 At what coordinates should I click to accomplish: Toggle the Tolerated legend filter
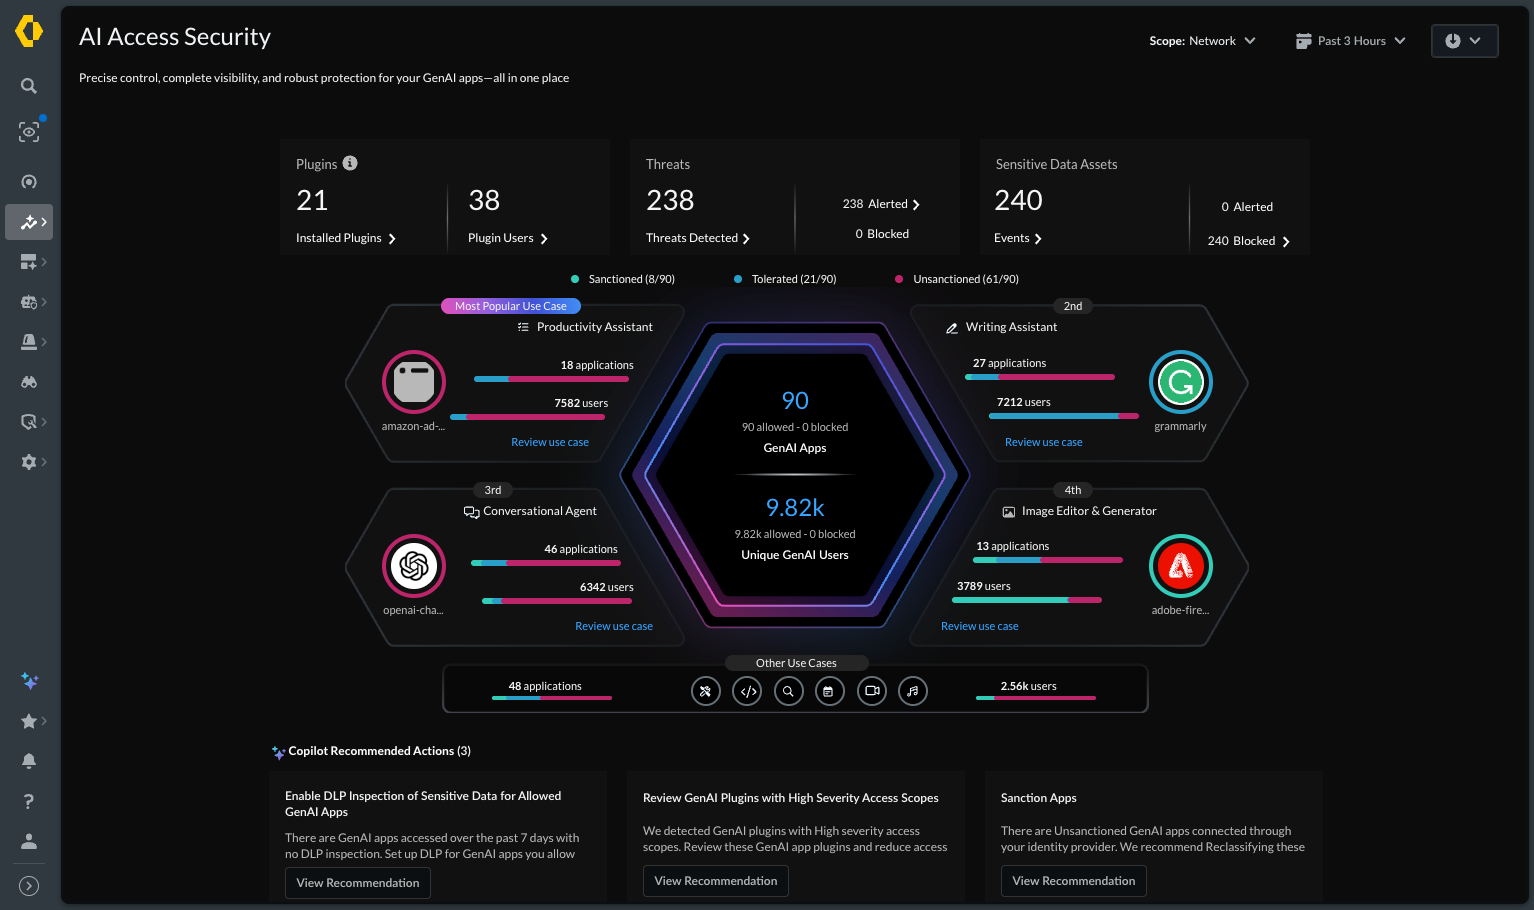785,279
